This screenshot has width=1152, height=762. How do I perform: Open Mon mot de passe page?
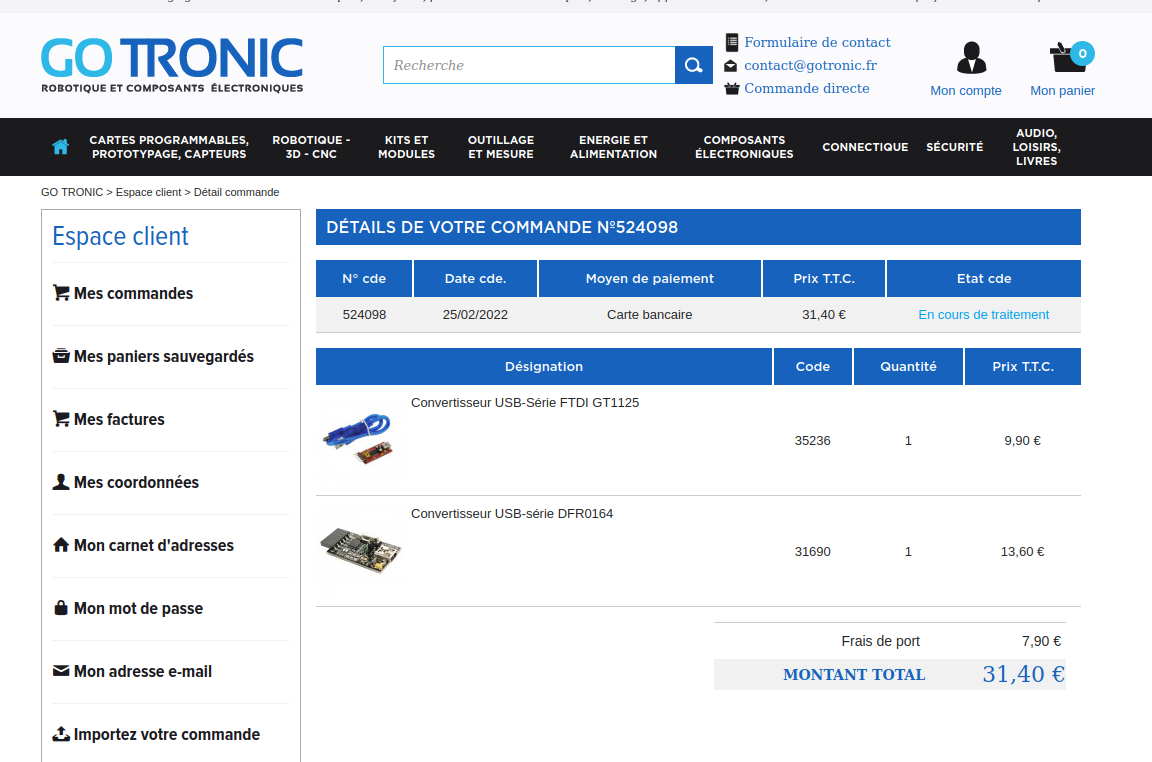(138, 608)
